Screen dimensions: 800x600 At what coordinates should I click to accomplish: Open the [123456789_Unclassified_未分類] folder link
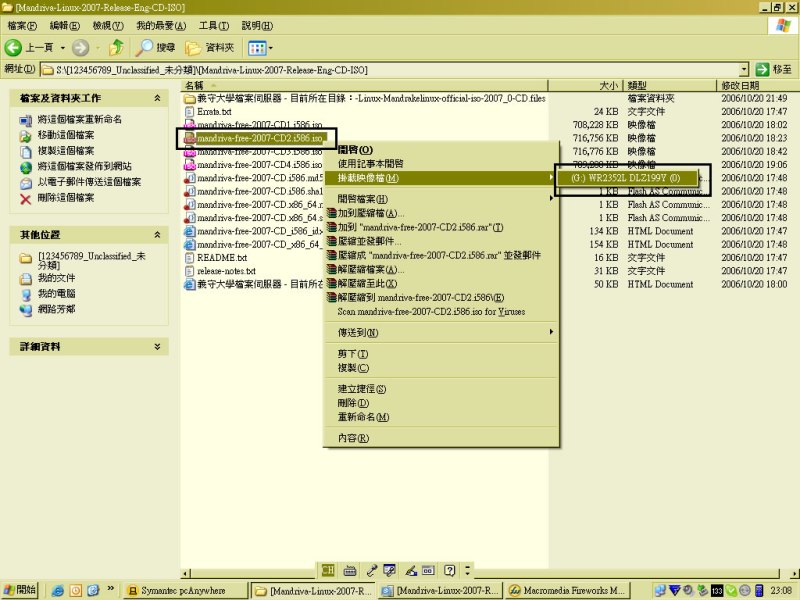[x=92, y=260]
